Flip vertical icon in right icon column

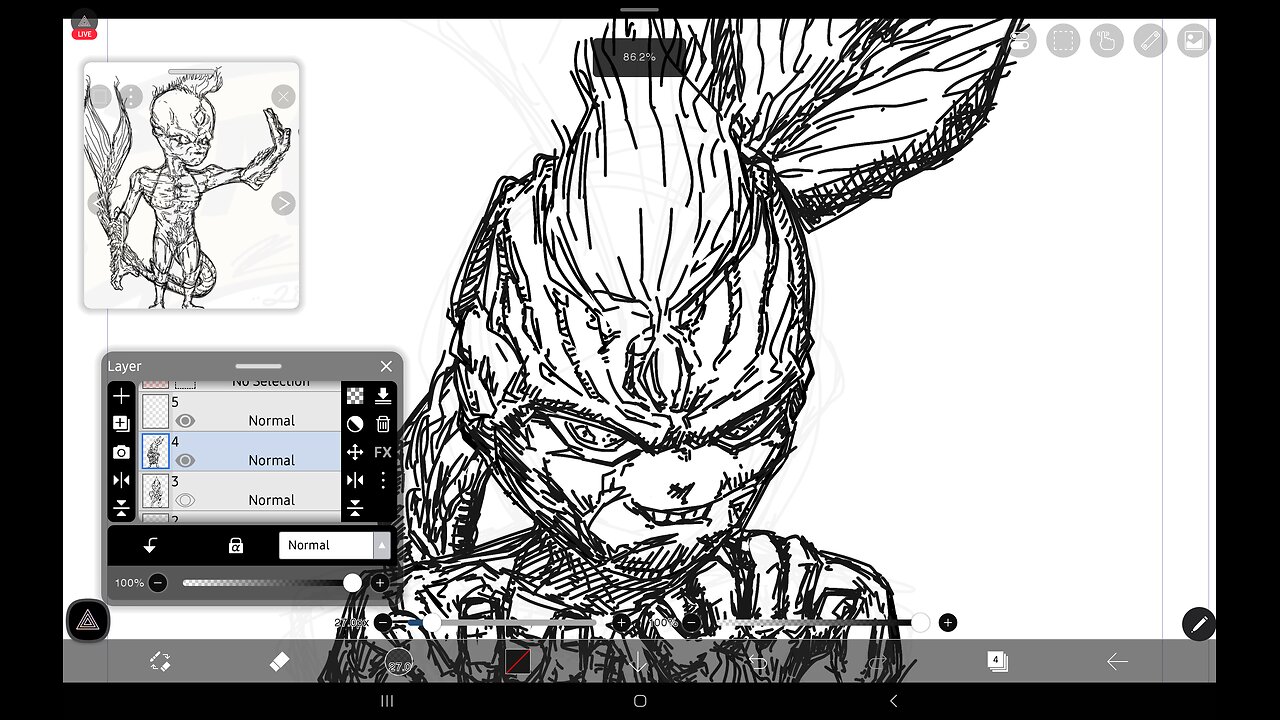tap(355, 508)
